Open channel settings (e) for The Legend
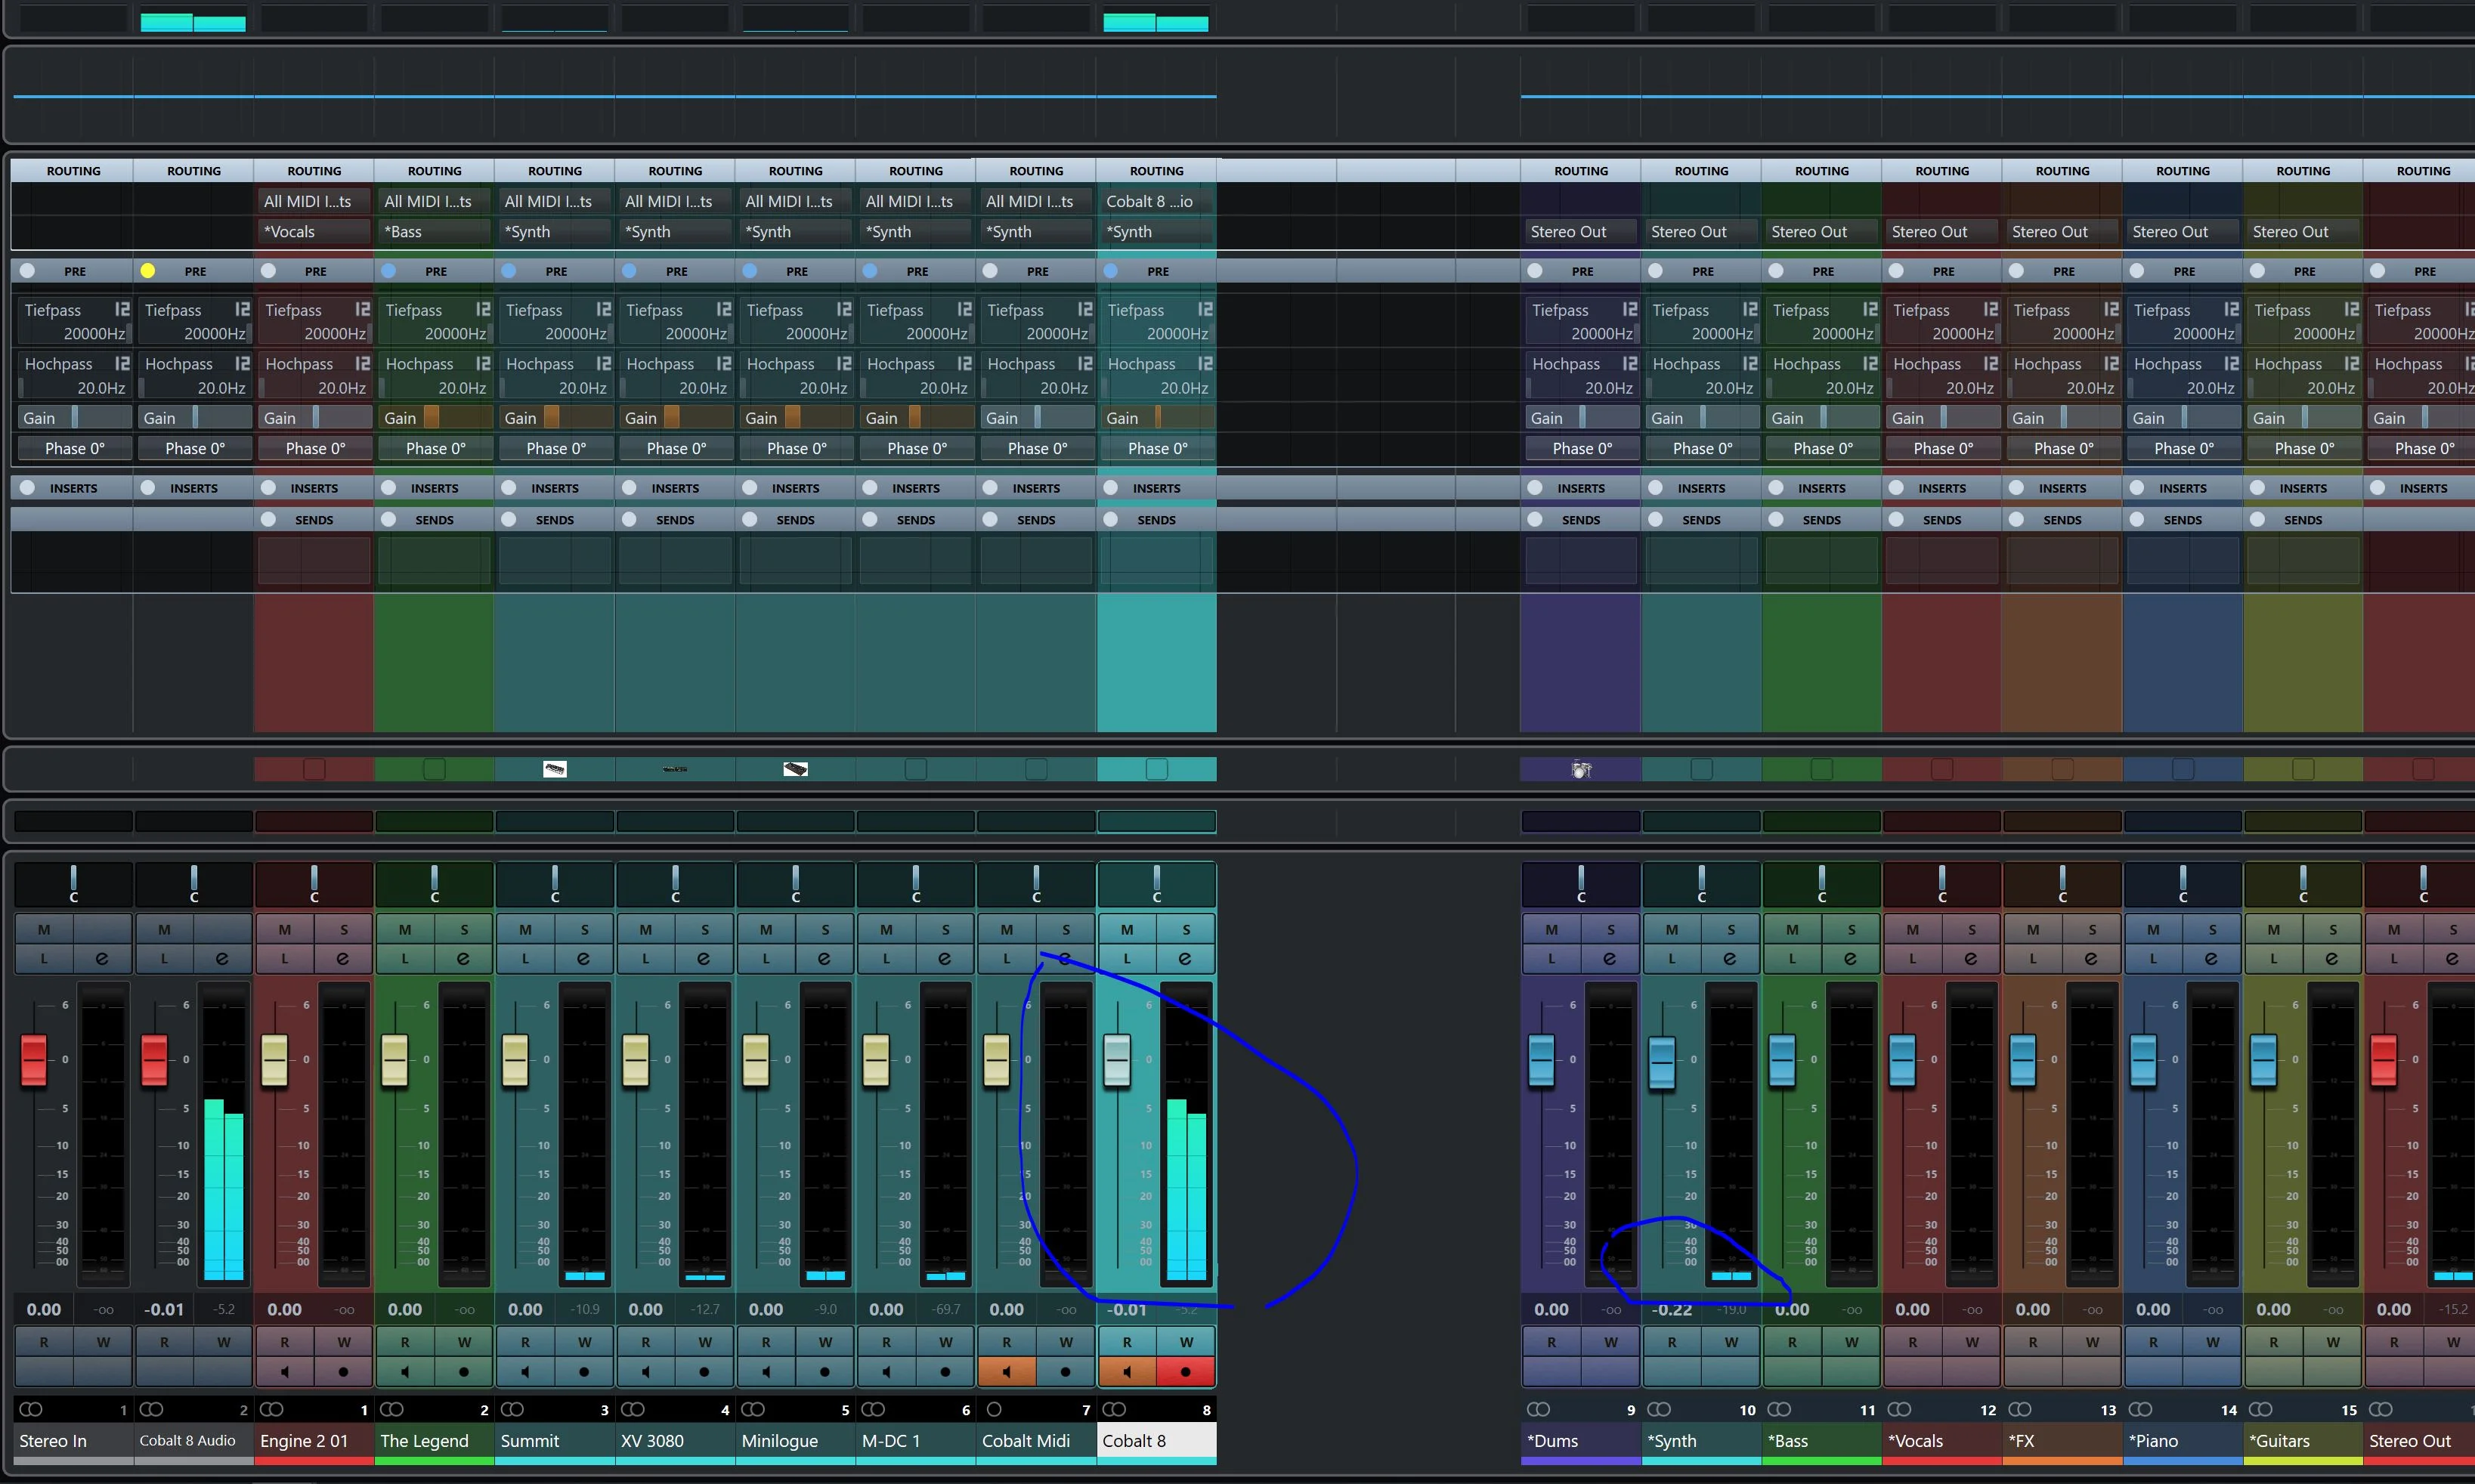 (463, 958)
